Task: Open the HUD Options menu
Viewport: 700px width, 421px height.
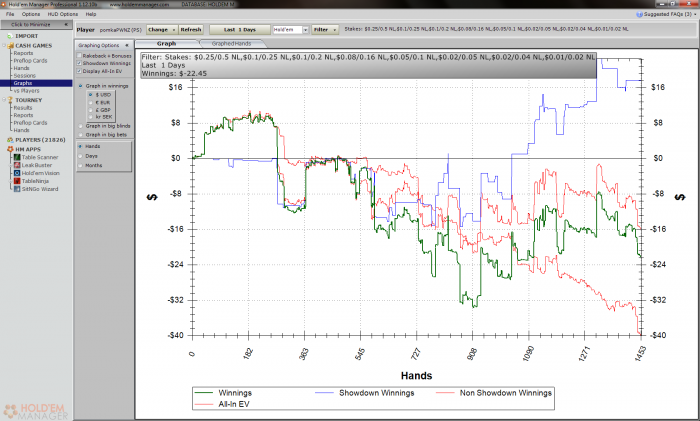Action: click(61, 15)
